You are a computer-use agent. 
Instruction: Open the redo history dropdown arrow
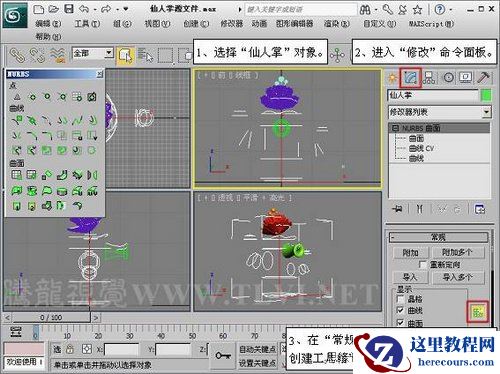pos(117,10)
